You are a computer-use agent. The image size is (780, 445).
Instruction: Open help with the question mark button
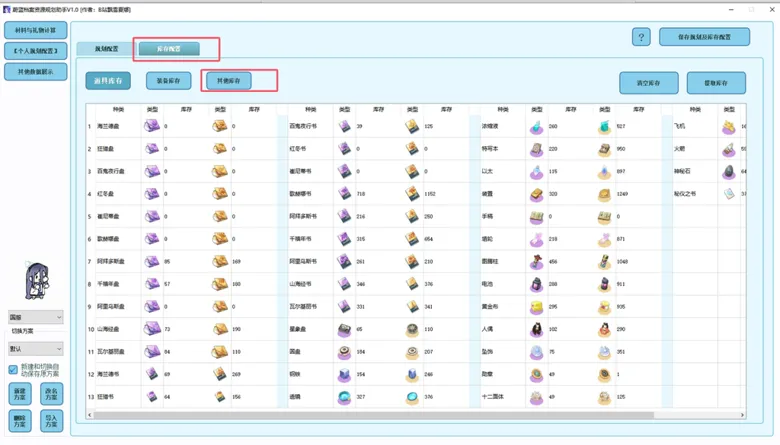[641, 37]
